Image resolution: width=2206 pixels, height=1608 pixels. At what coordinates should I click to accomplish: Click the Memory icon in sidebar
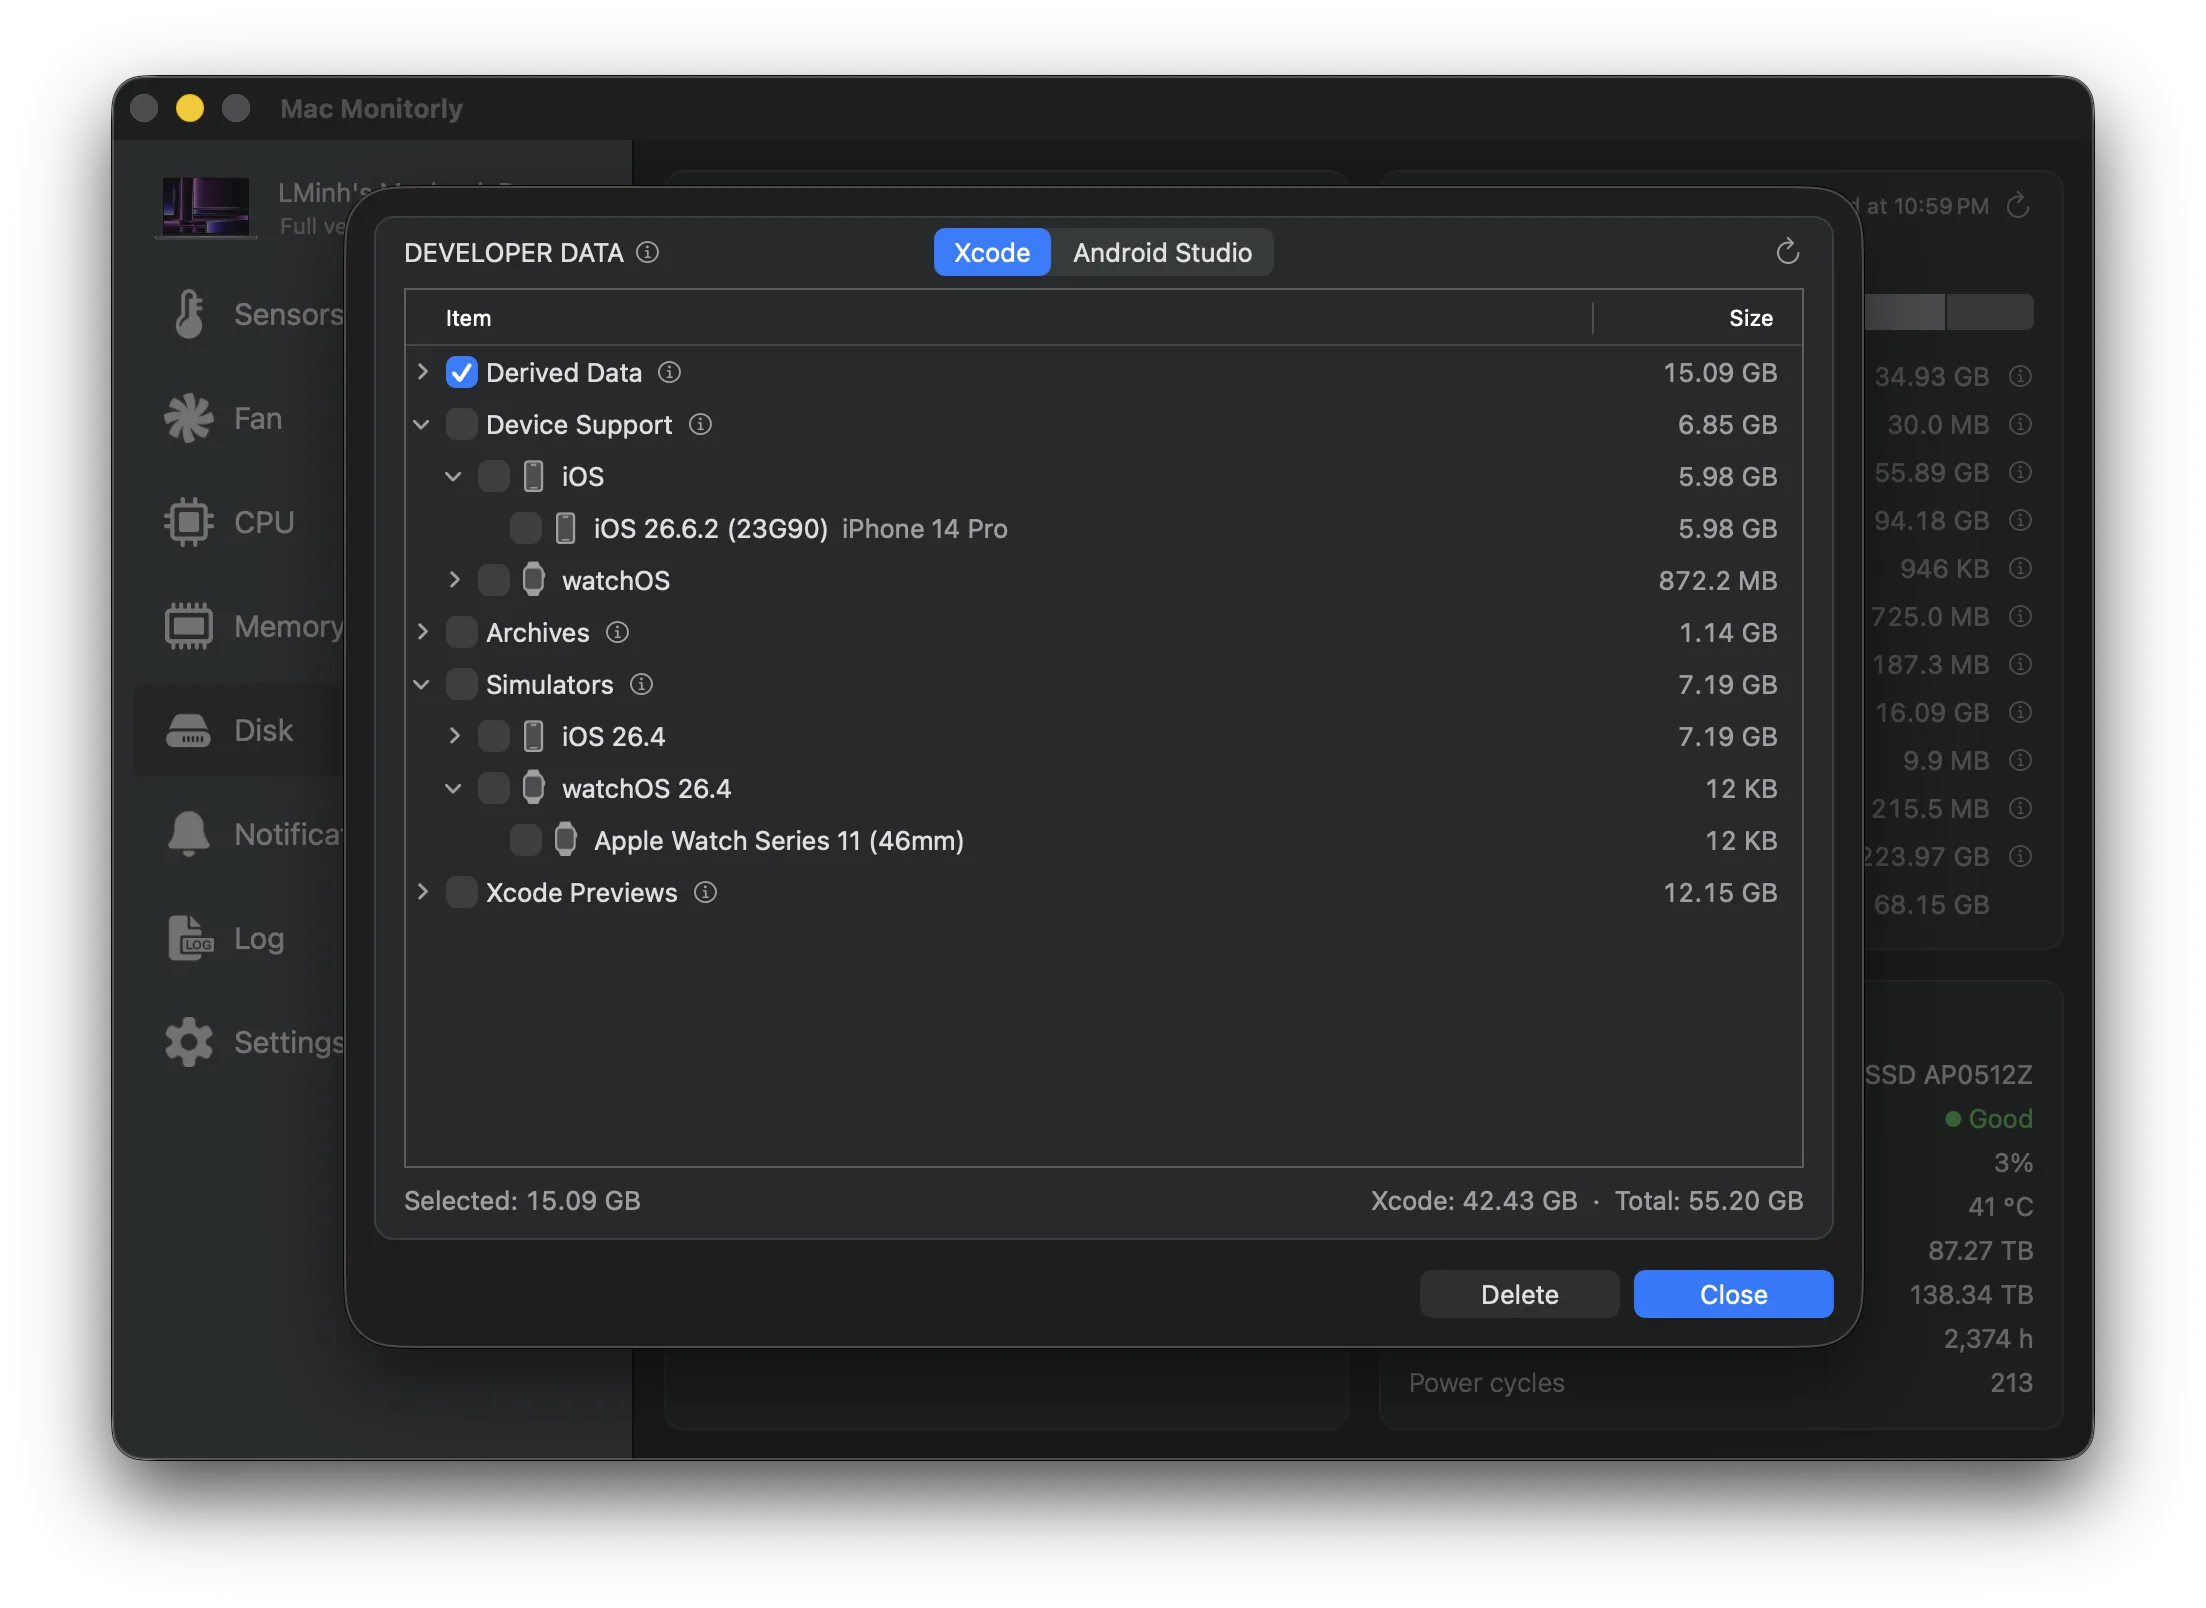189,626
